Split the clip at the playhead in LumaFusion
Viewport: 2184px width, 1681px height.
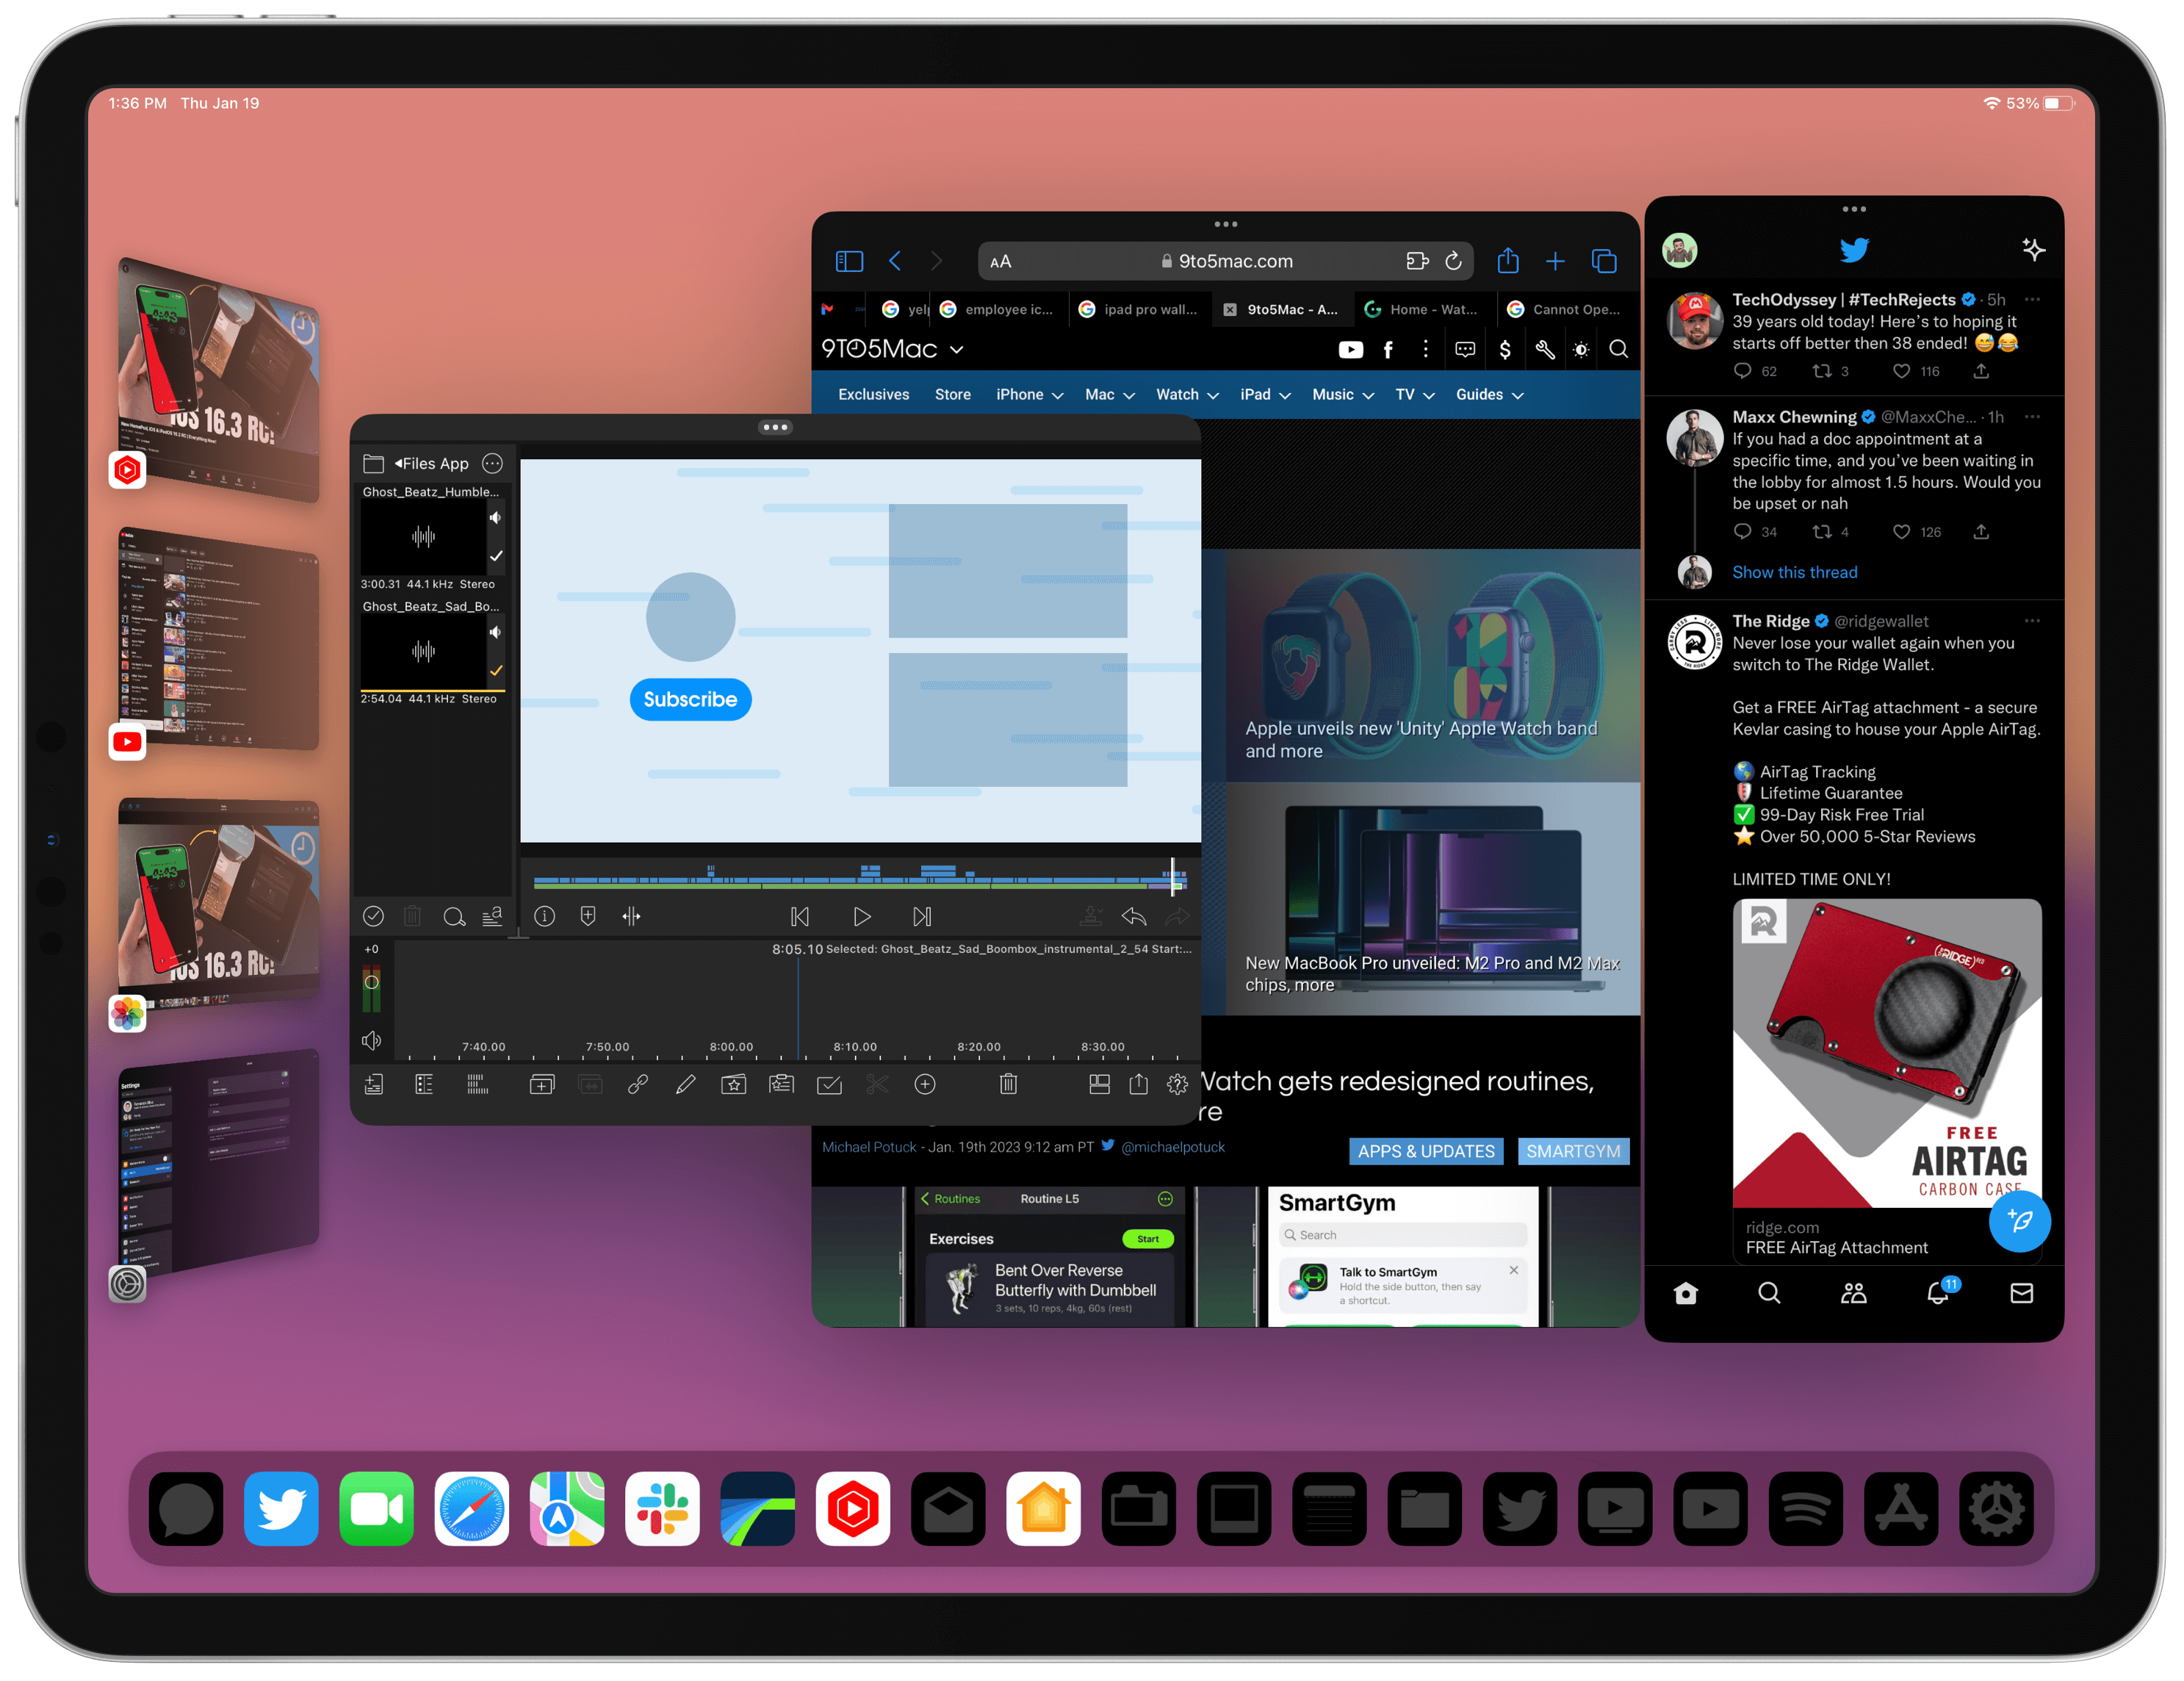876,1084
